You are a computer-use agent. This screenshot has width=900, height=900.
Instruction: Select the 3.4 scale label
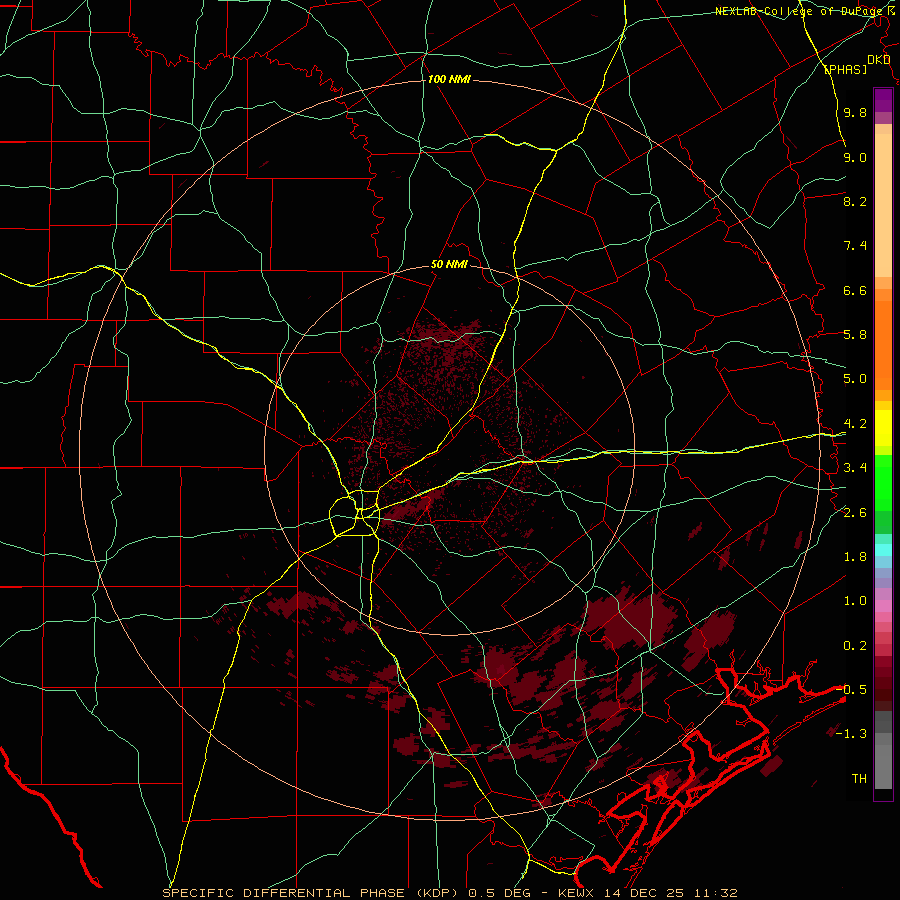(855, 468)
